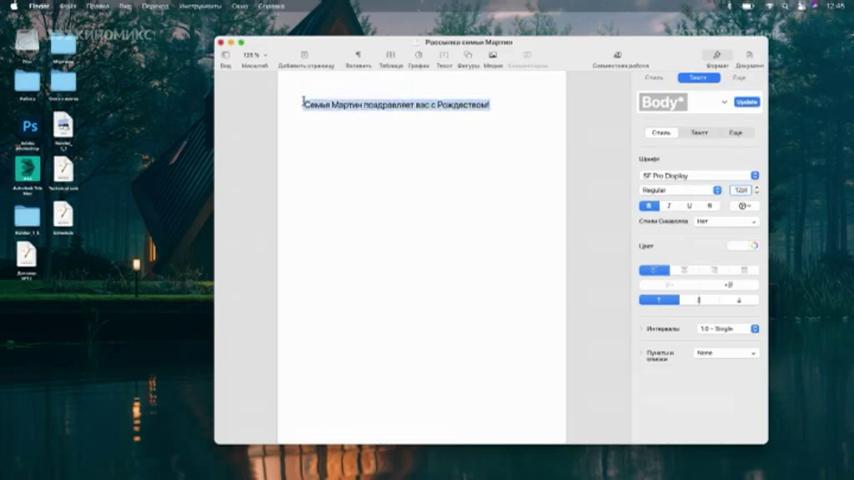Open the Правка menu in the menu bar
Screen dimensions: 854x480
coord(97,6)
